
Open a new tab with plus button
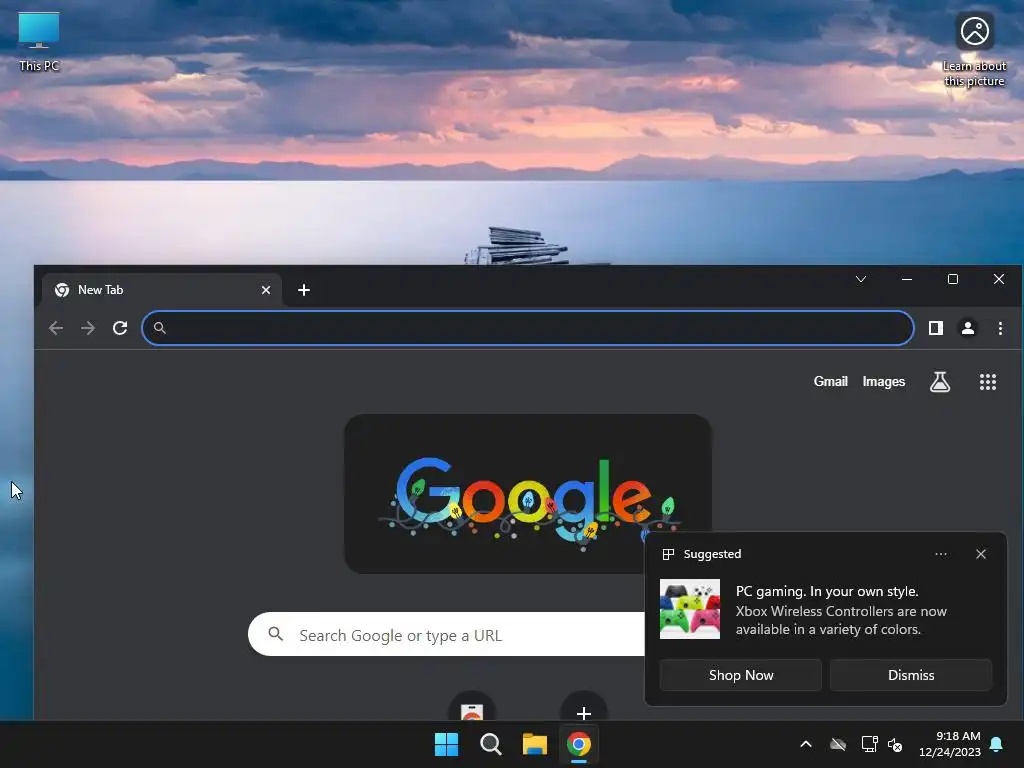pos(304,290)
